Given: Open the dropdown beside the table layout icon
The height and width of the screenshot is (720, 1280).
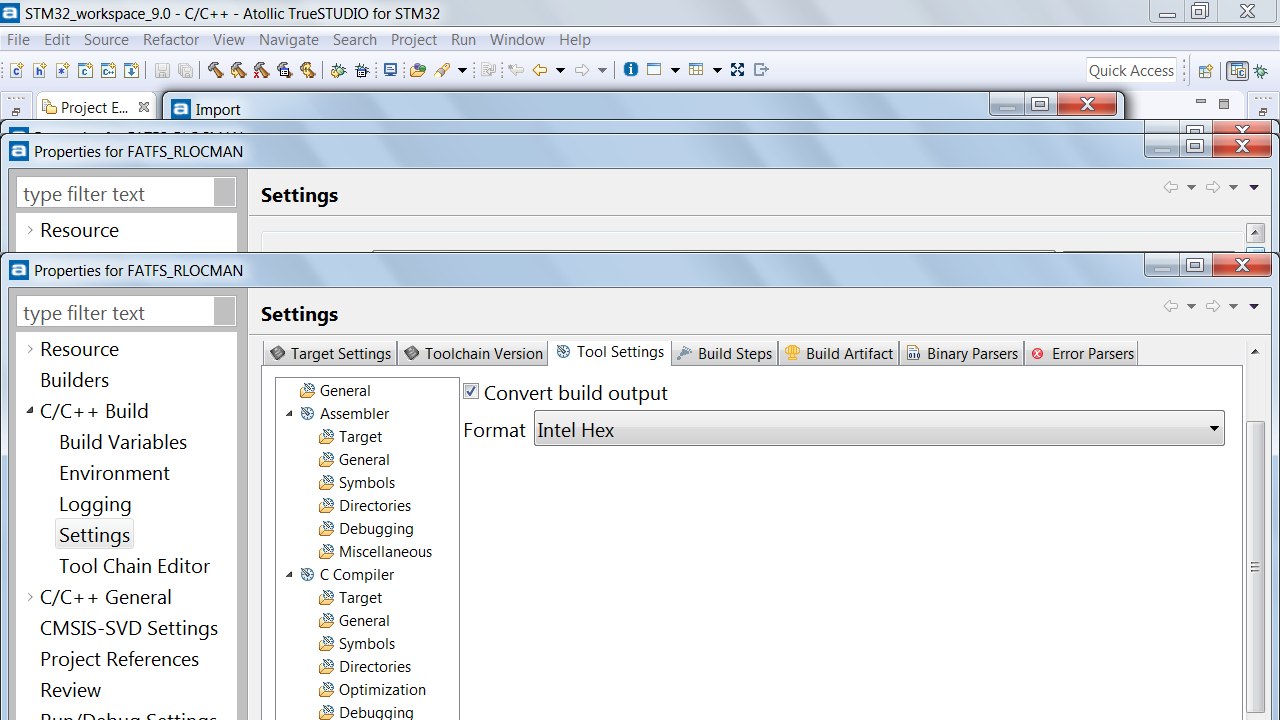Looking at the screenshot, I should pyautogui.click(x=717, y=70).
